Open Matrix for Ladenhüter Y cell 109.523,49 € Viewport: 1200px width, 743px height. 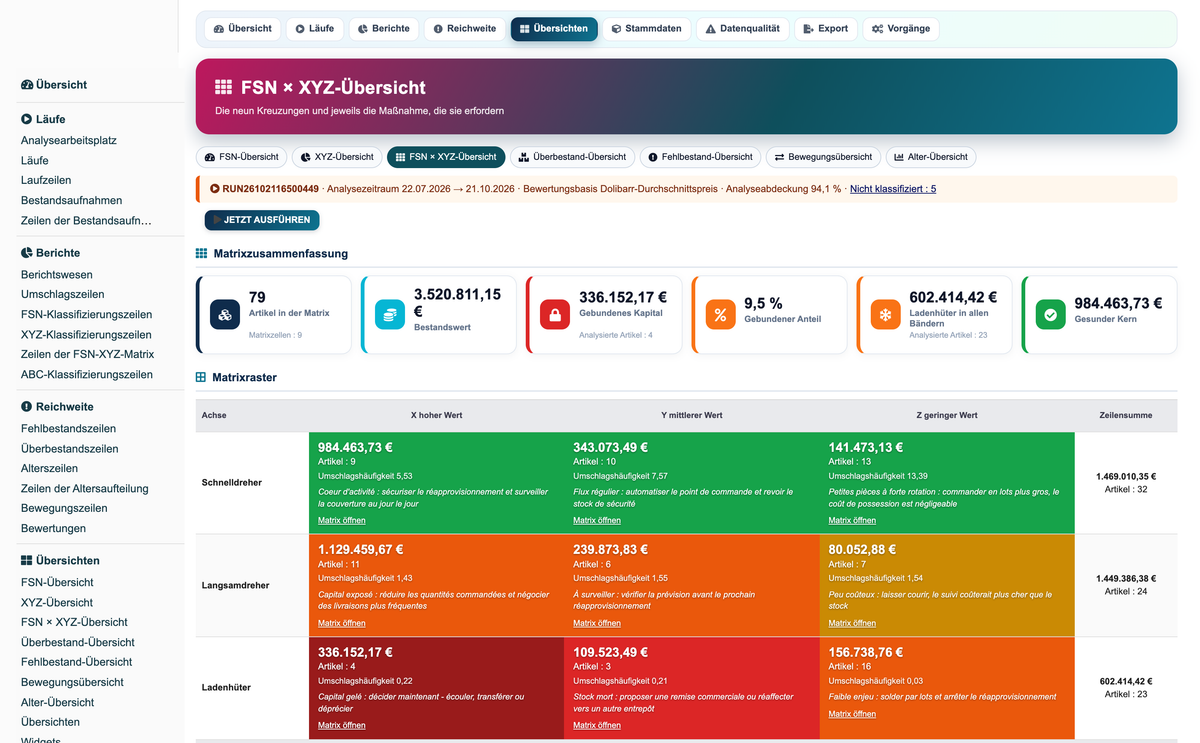(597, 725)
